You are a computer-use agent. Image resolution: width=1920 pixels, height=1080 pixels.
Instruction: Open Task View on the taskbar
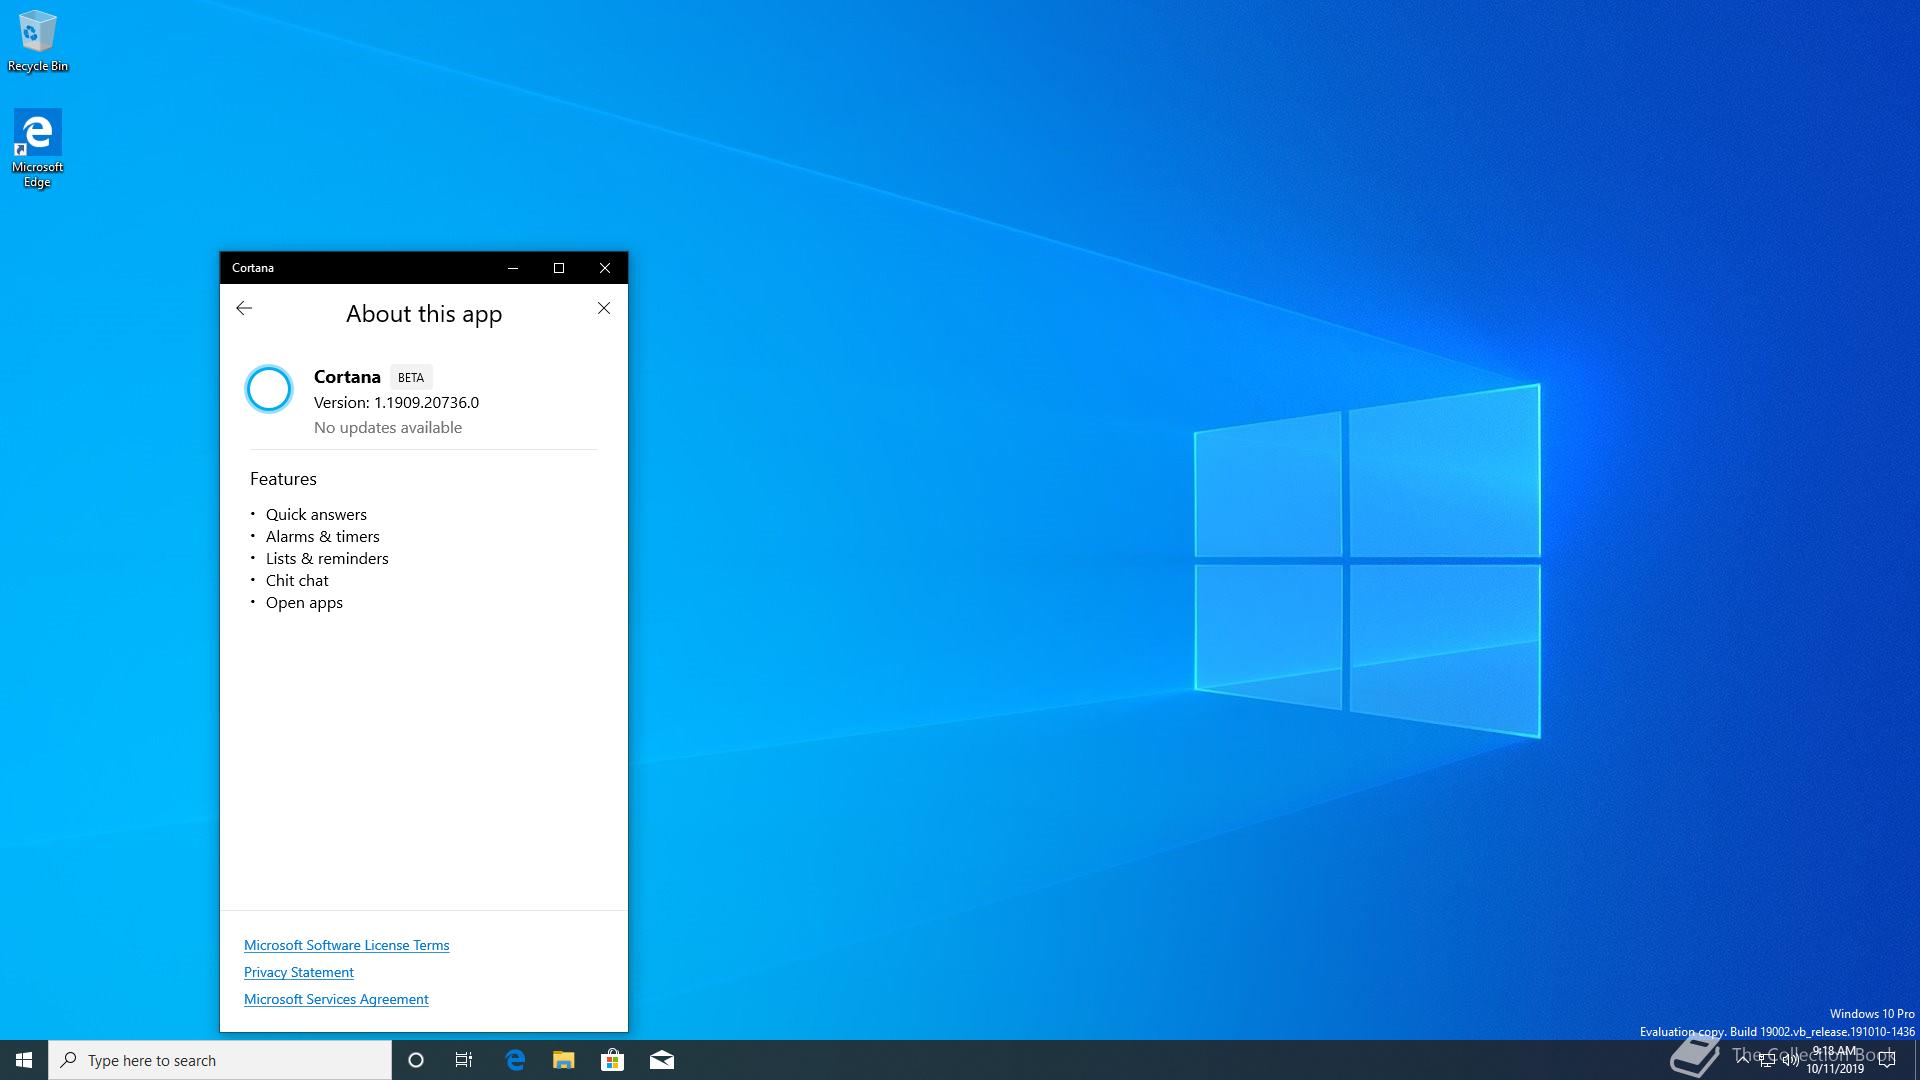click(x=464, y=1060)
